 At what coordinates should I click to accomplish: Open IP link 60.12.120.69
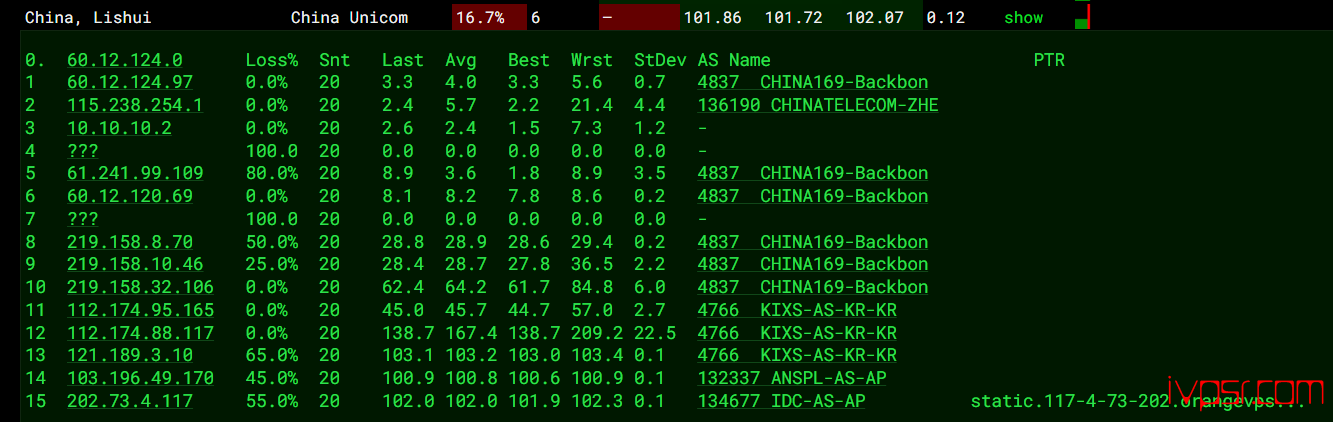(130, 196)
